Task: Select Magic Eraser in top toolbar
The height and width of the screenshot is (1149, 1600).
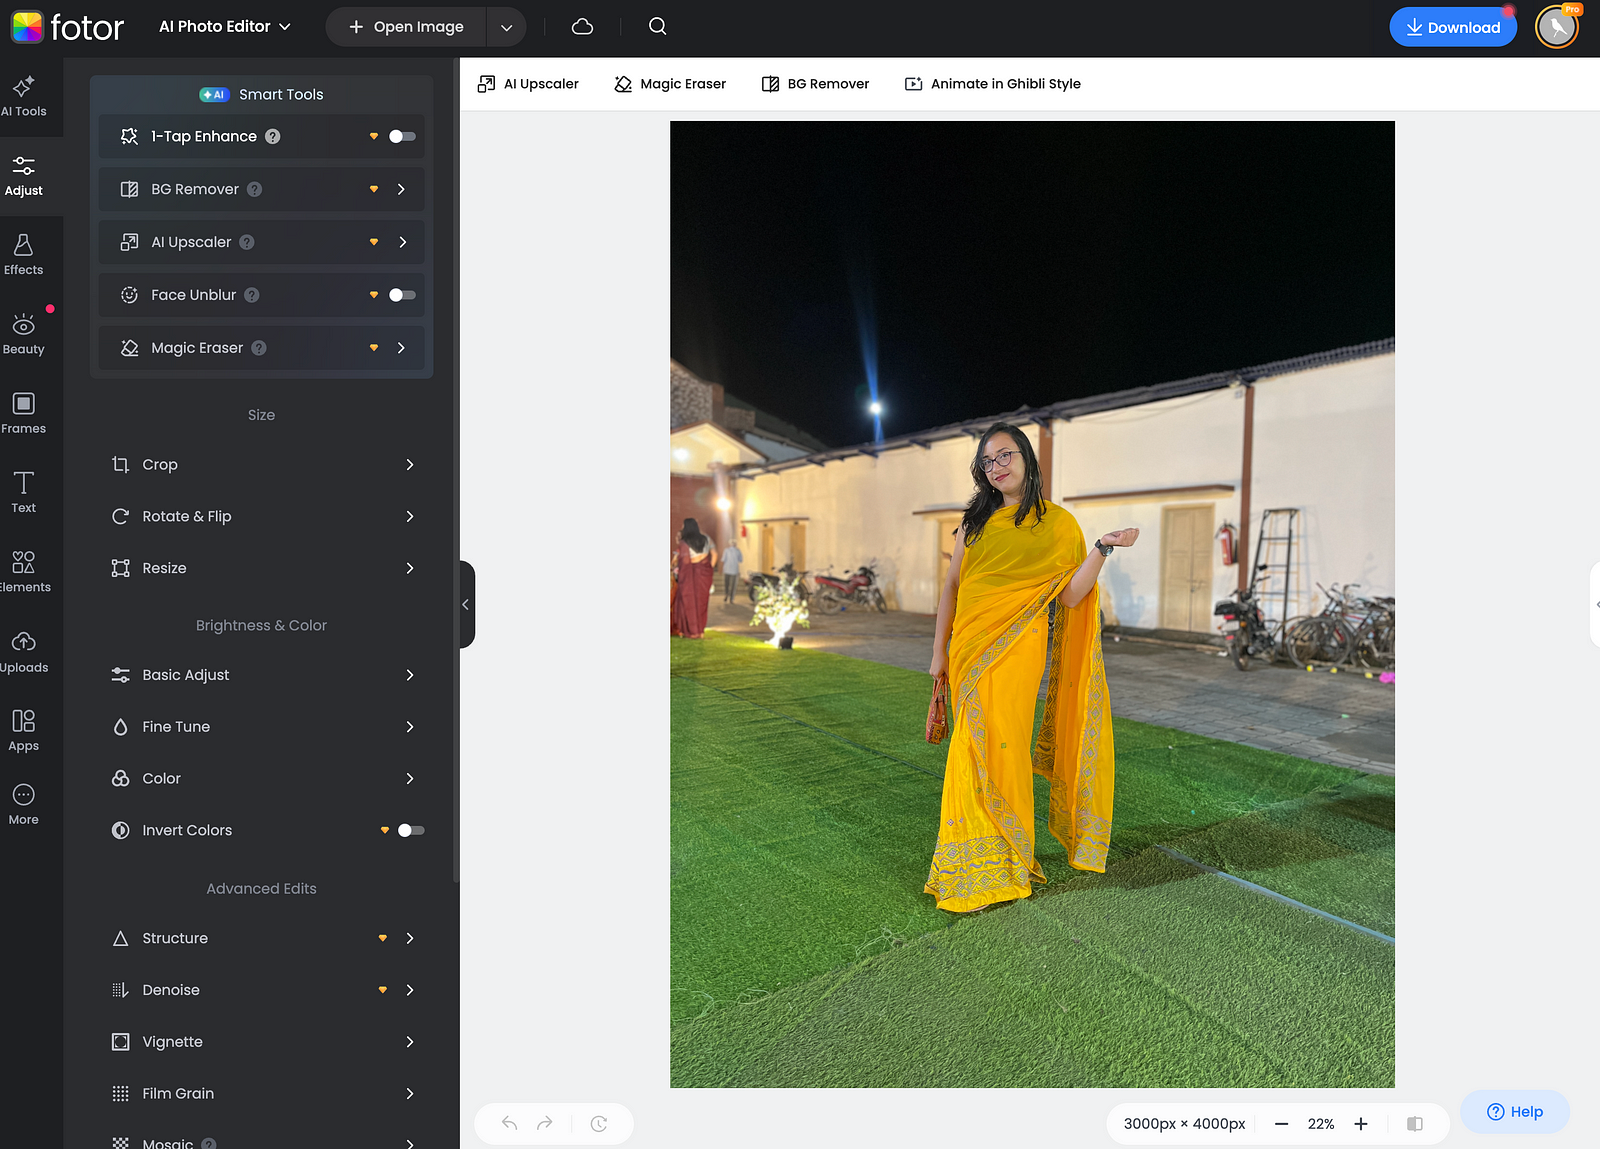Action: pos(670,84)
